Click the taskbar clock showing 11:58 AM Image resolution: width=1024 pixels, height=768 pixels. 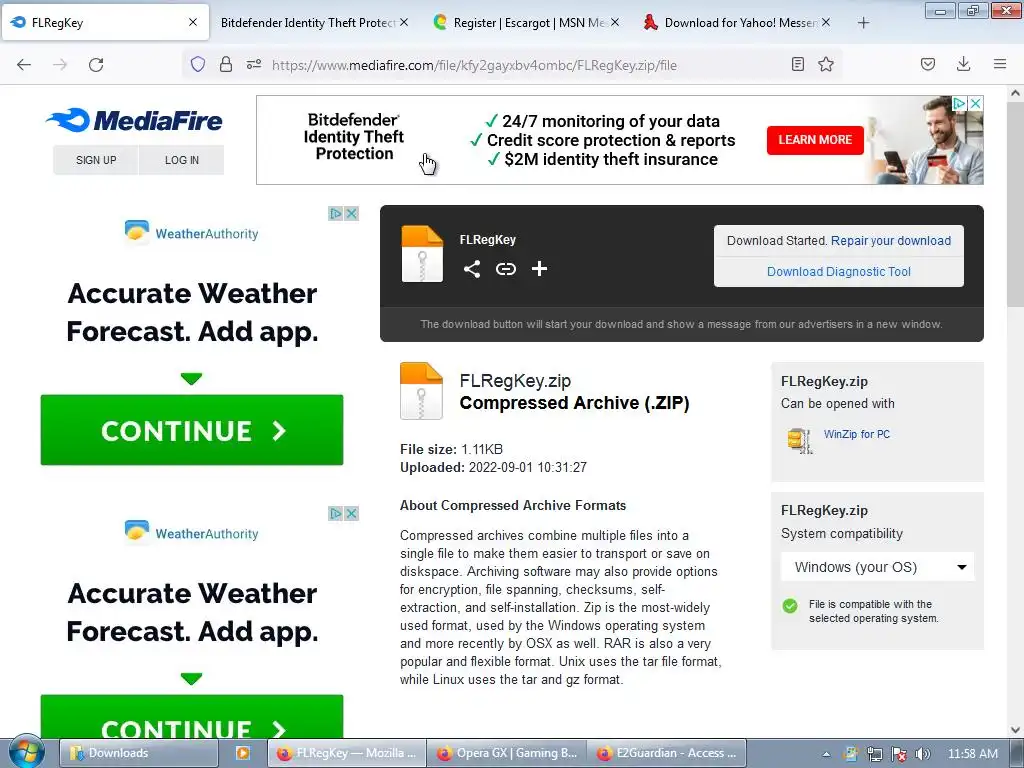coord(972,754)
